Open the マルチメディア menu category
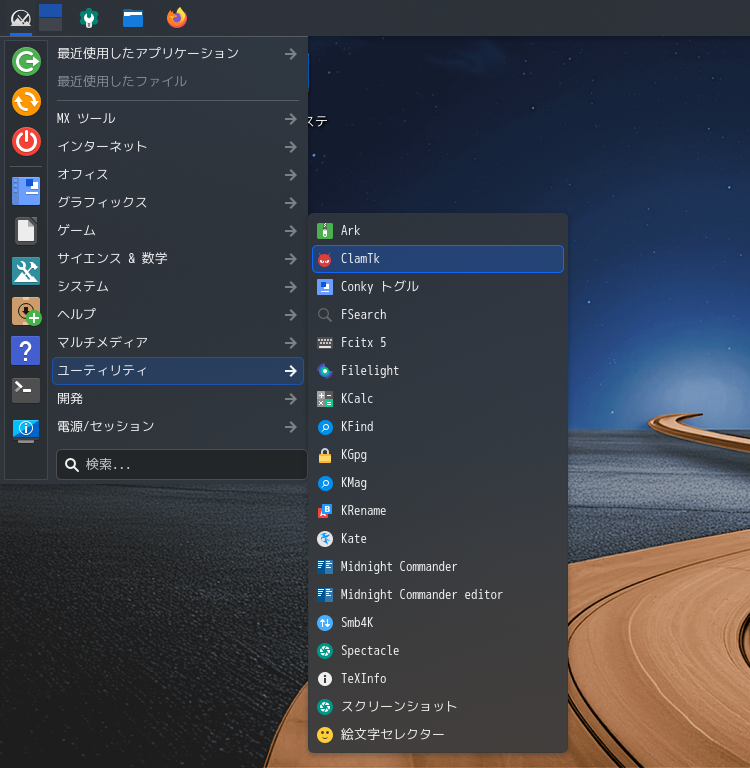 click(177, 342)
